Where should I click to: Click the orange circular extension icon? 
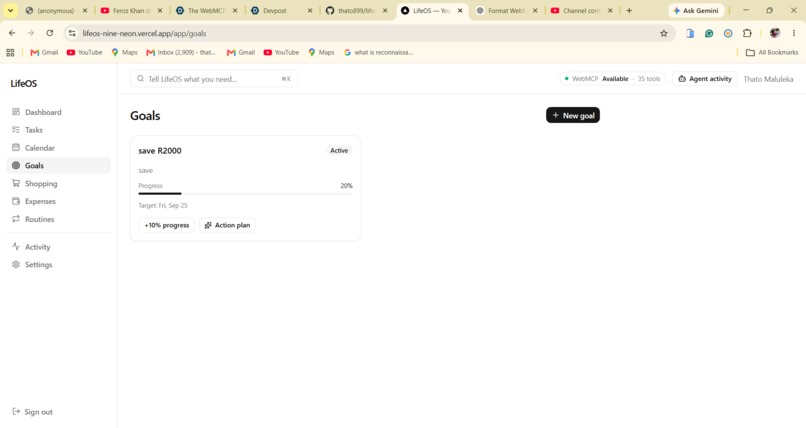coord(728,33)
